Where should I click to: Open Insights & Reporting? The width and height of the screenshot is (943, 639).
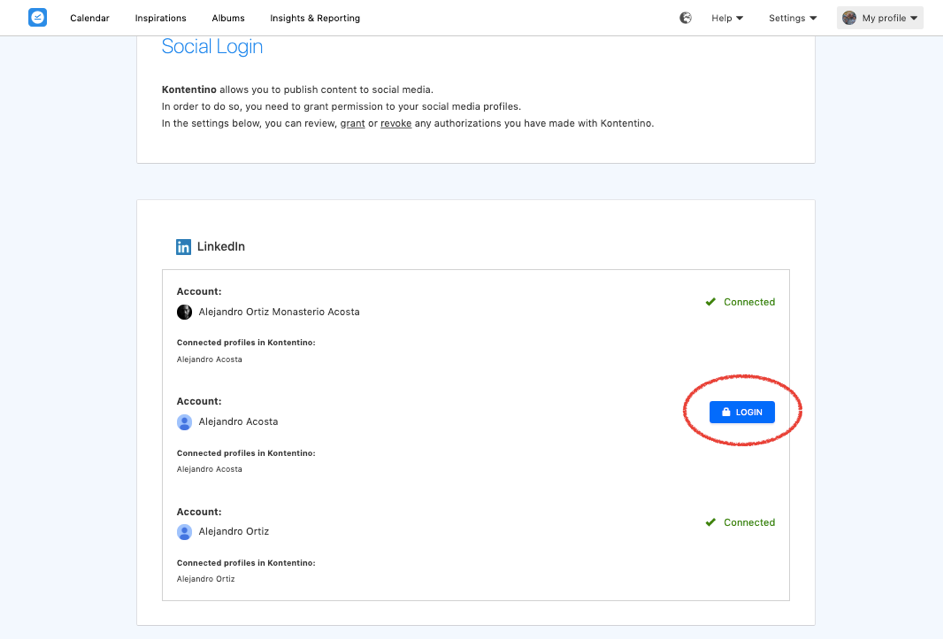[315, 18]
